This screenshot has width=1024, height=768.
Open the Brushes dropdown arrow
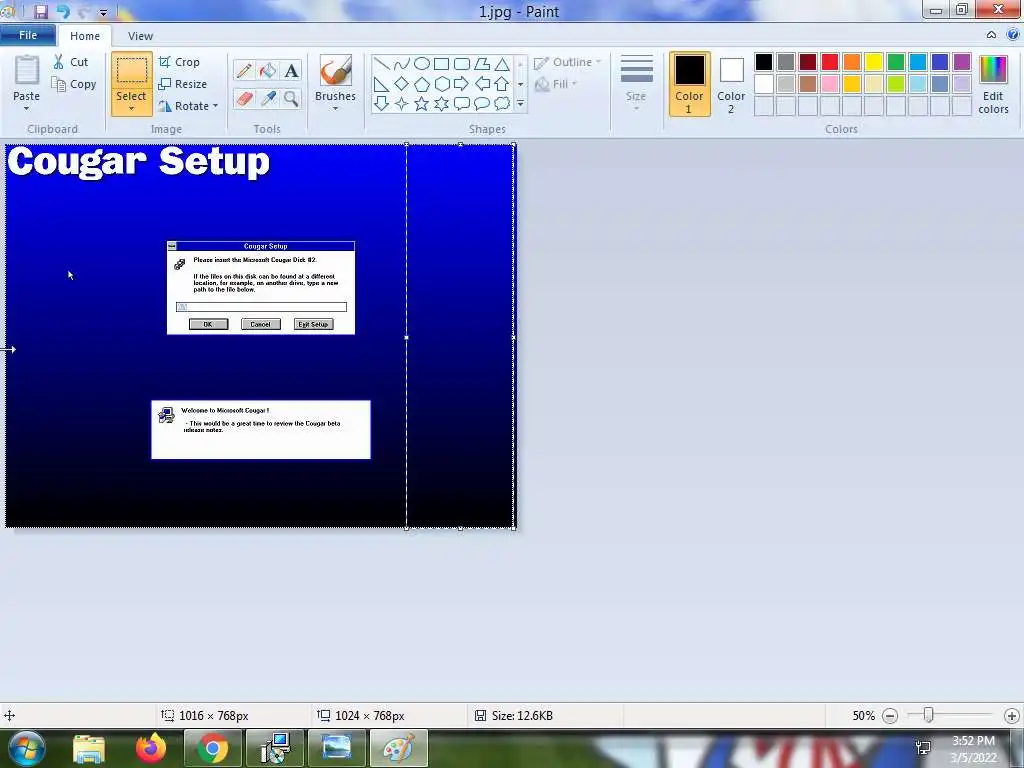[335, 108]
